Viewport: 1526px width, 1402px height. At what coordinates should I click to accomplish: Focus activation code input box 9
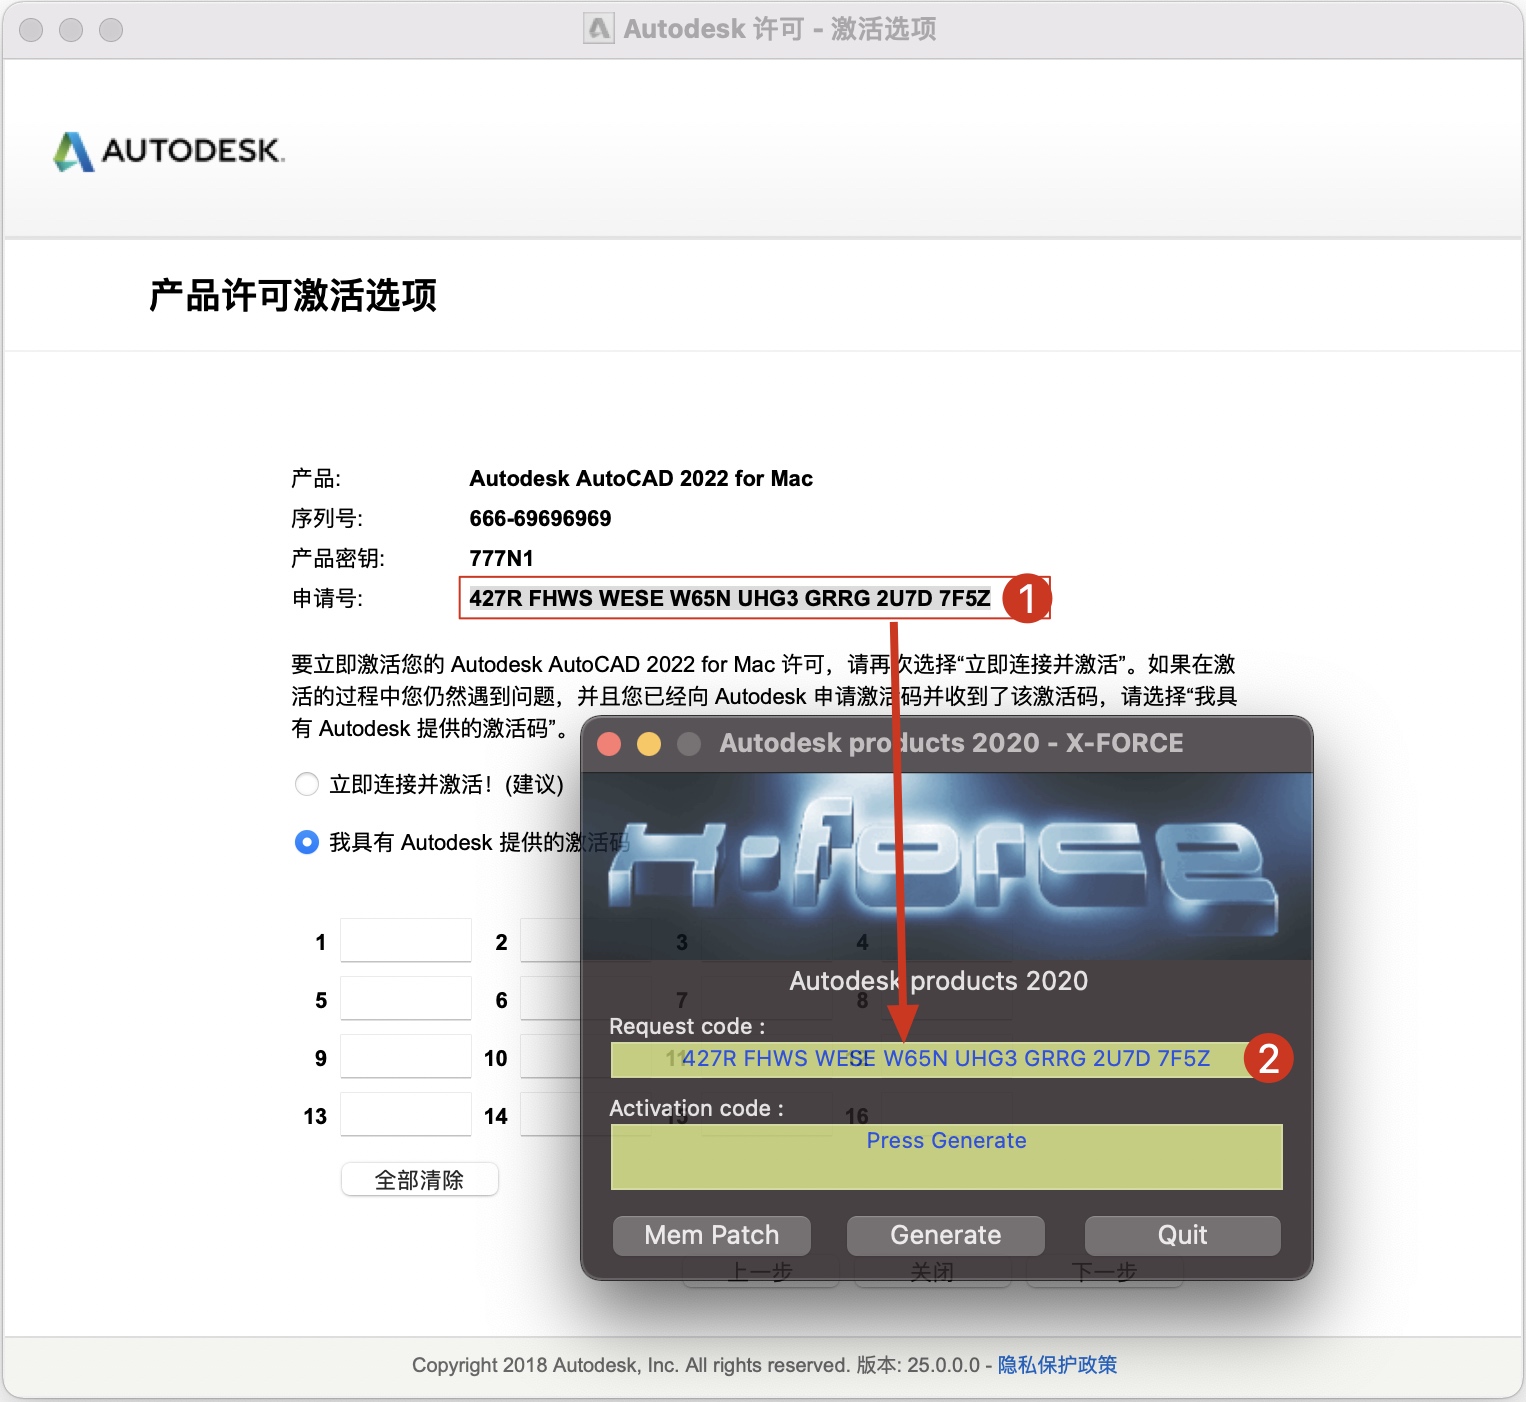pyautogui.click(x=405, y=1057)
